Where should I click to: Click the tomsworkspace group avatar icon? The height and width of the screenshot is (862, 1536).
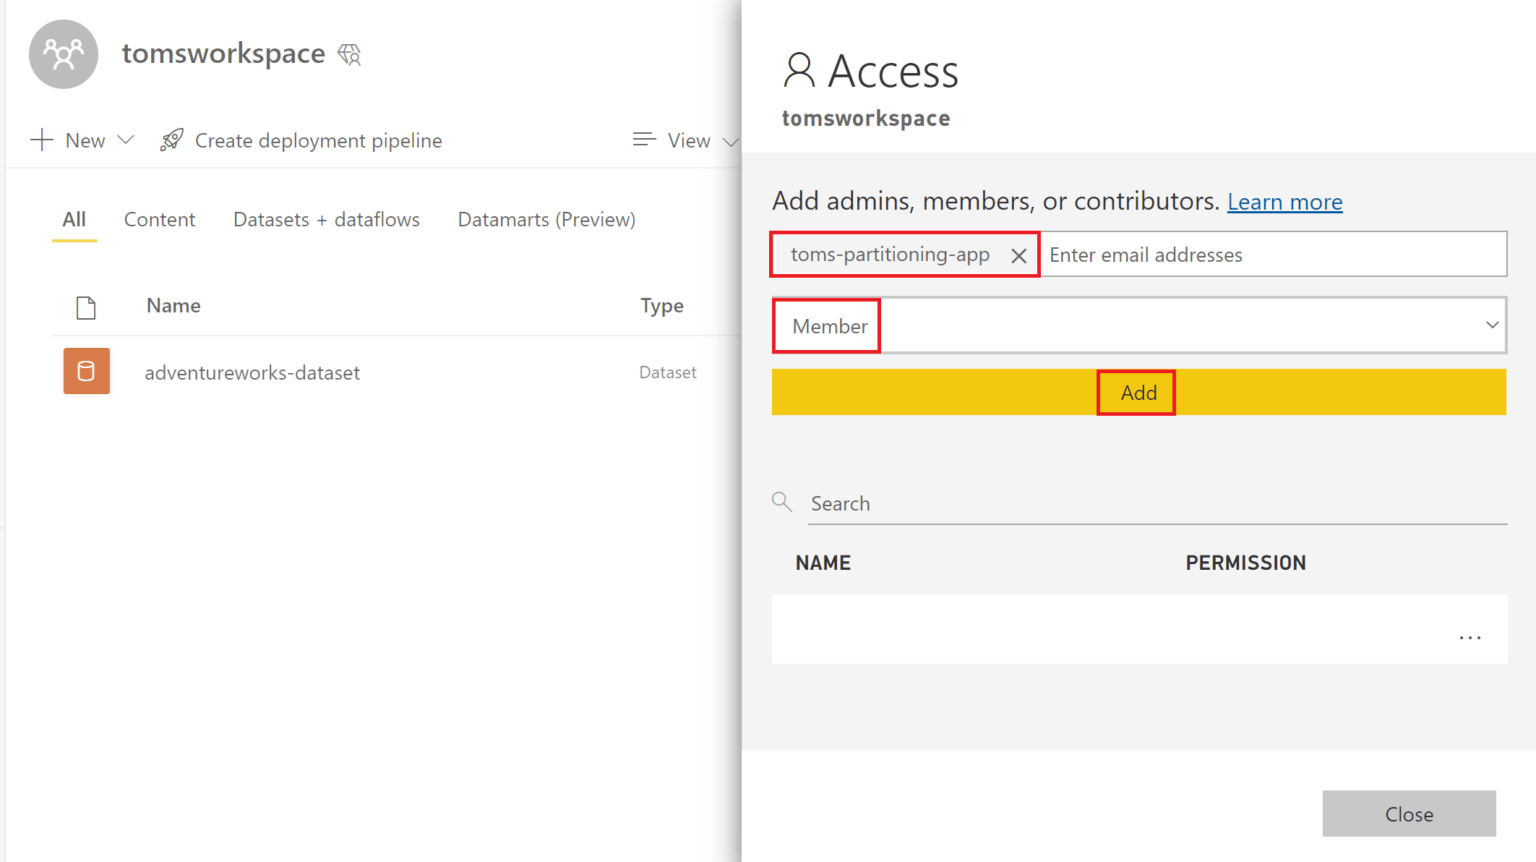(x=63, y=54)
